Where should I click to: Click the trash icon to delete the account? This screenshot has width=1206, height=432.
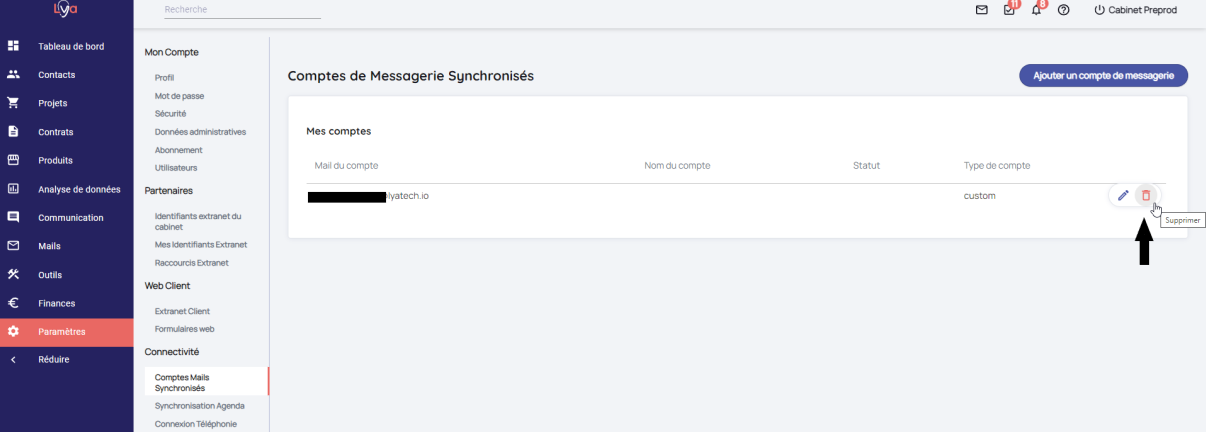point(1146,196)
